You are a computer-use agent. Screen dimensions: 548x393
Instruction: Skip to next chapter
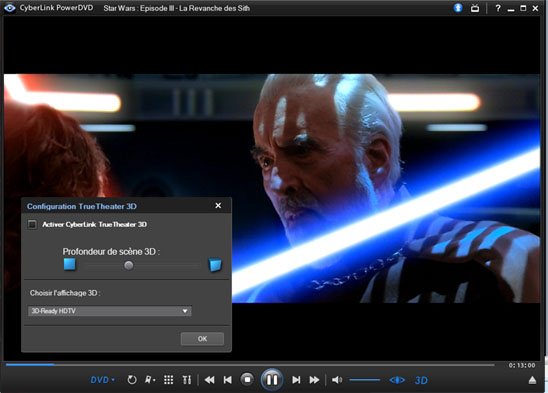pos(296,380)
